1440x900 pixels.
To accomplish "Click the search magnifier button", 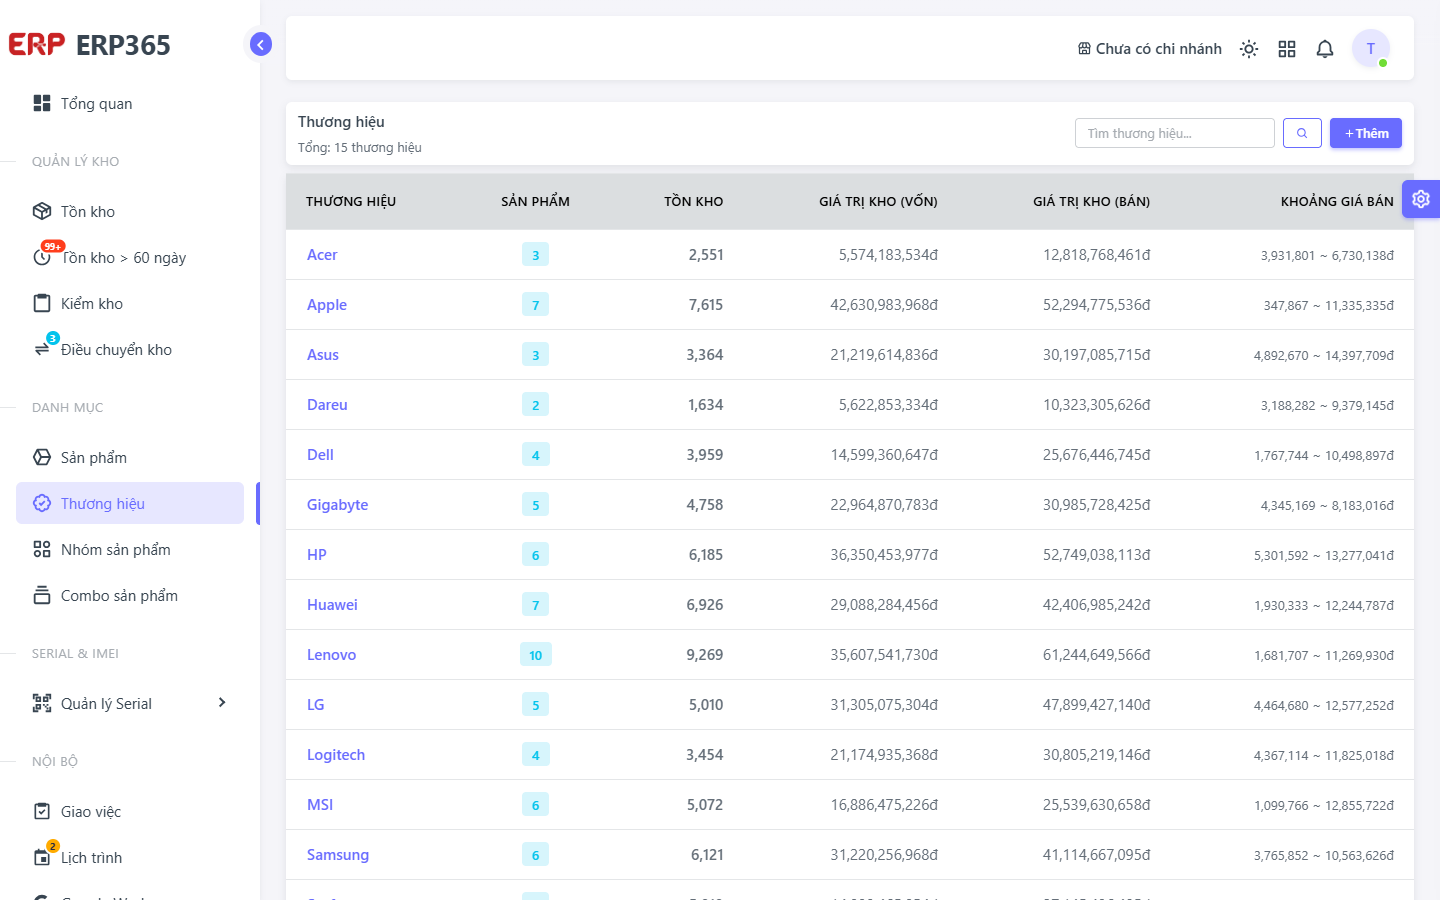I will [x=1302, y=133].
